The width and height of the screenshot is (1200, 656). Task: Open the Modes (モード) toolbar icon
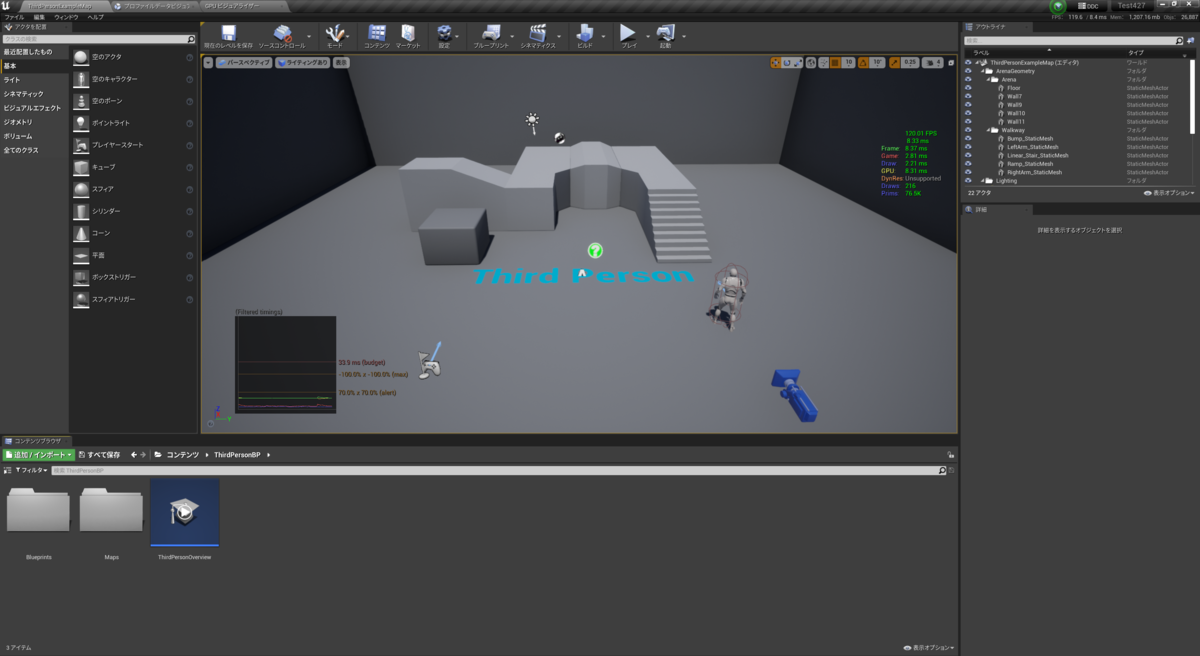334,33
